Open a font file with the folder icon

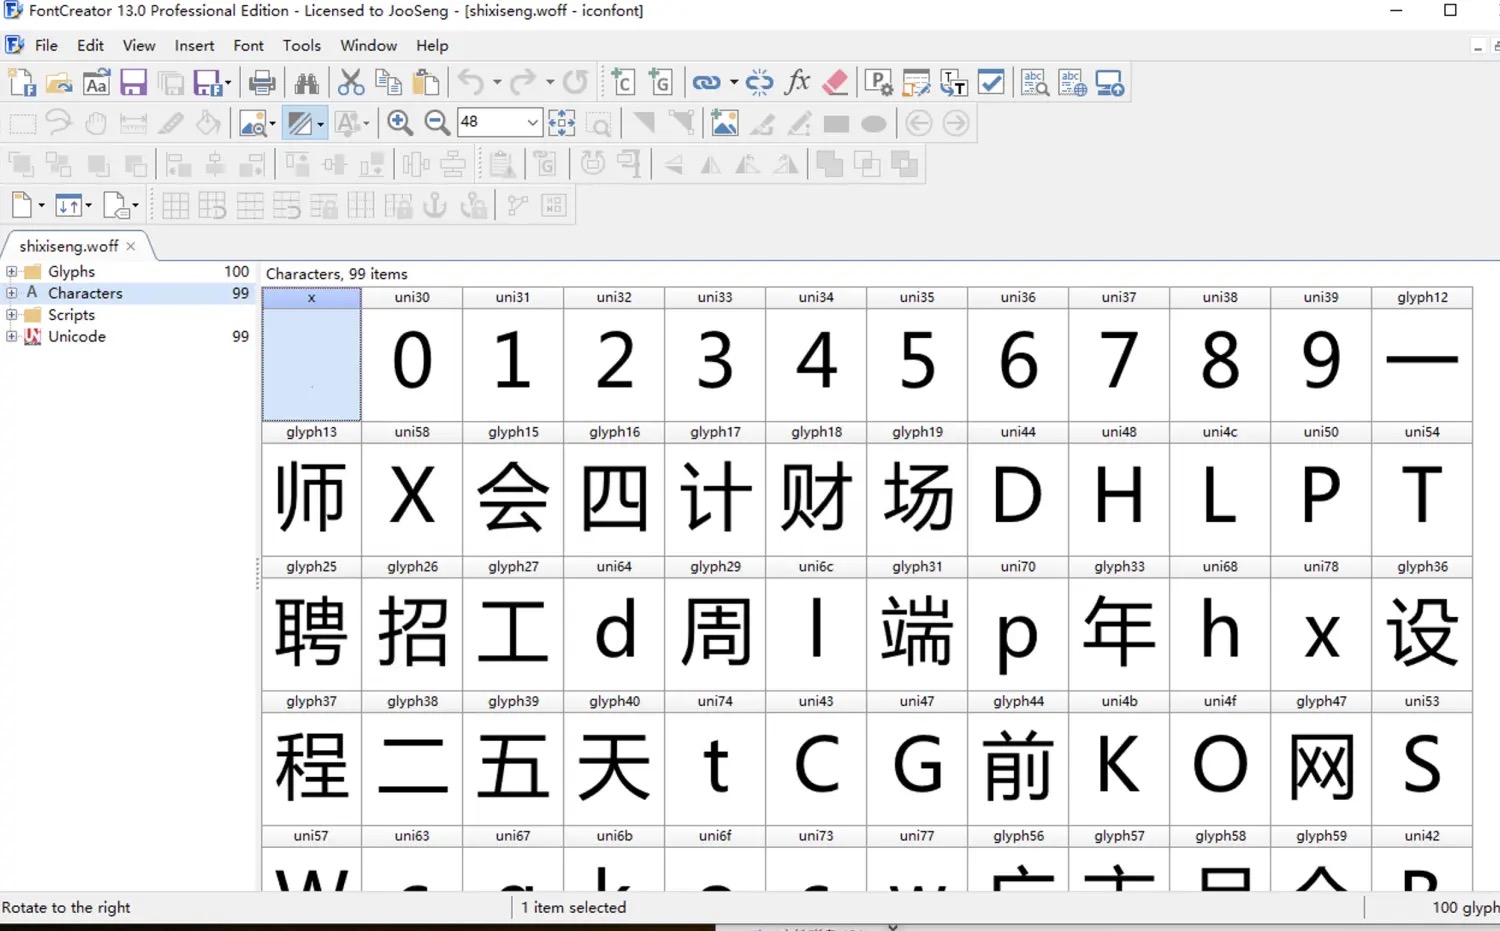(x=59, y=83)
